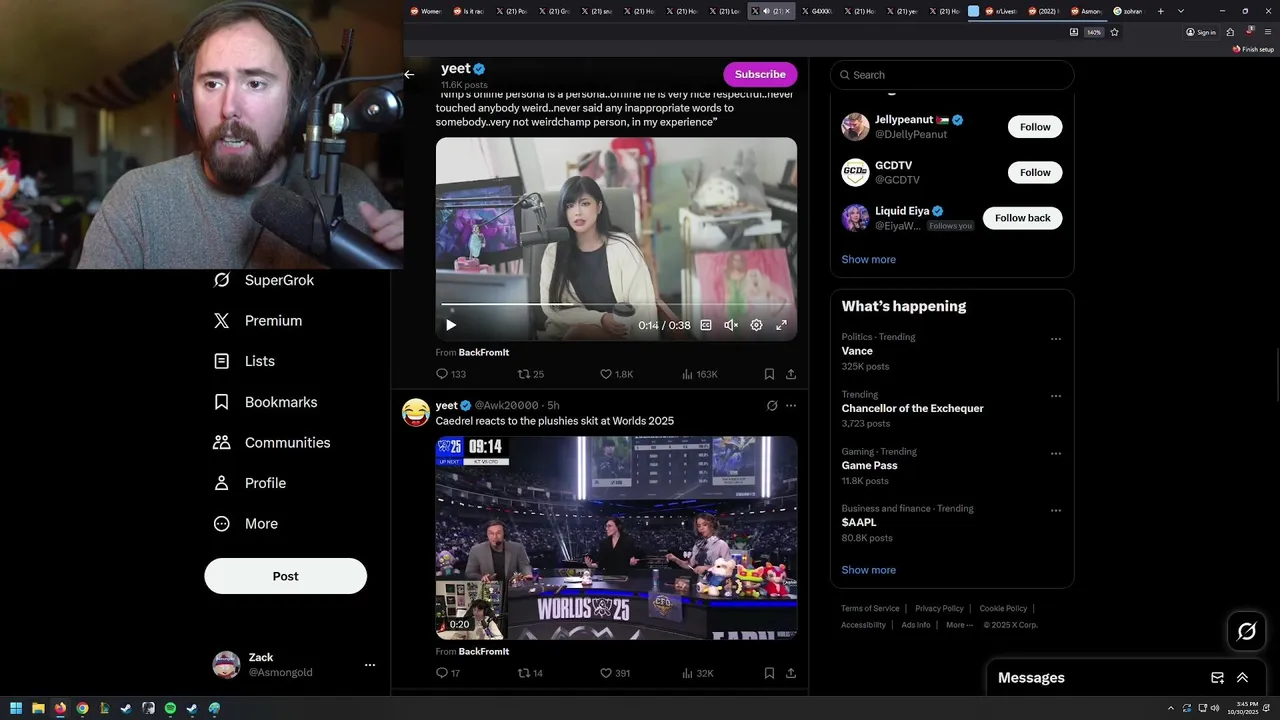The width and height of the screenshot is (1280, 720).
Task: Bookmark the Caedrel plushies post
Action: (x=769, y=673)
